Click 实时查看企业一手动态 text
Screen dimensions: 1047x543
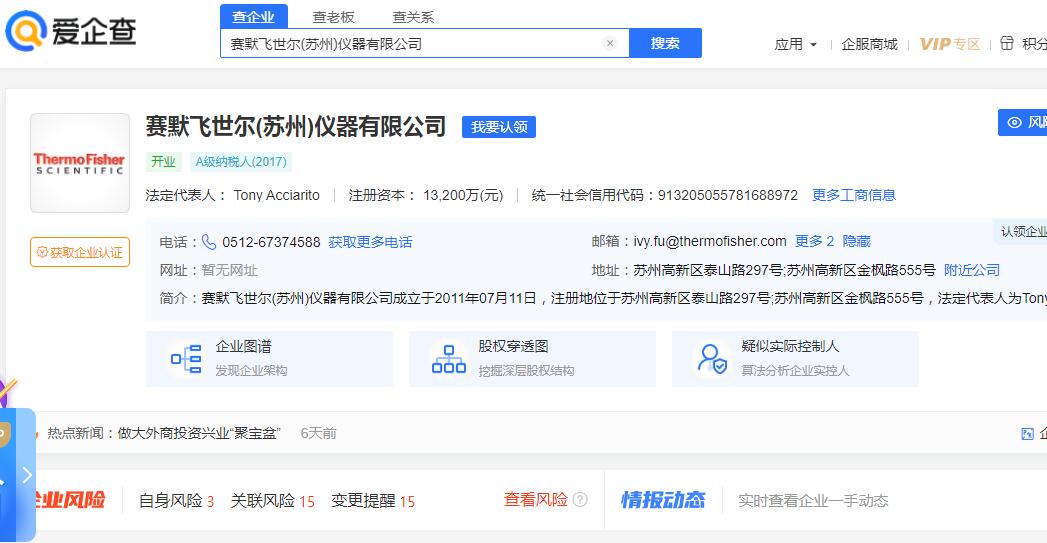813,500
